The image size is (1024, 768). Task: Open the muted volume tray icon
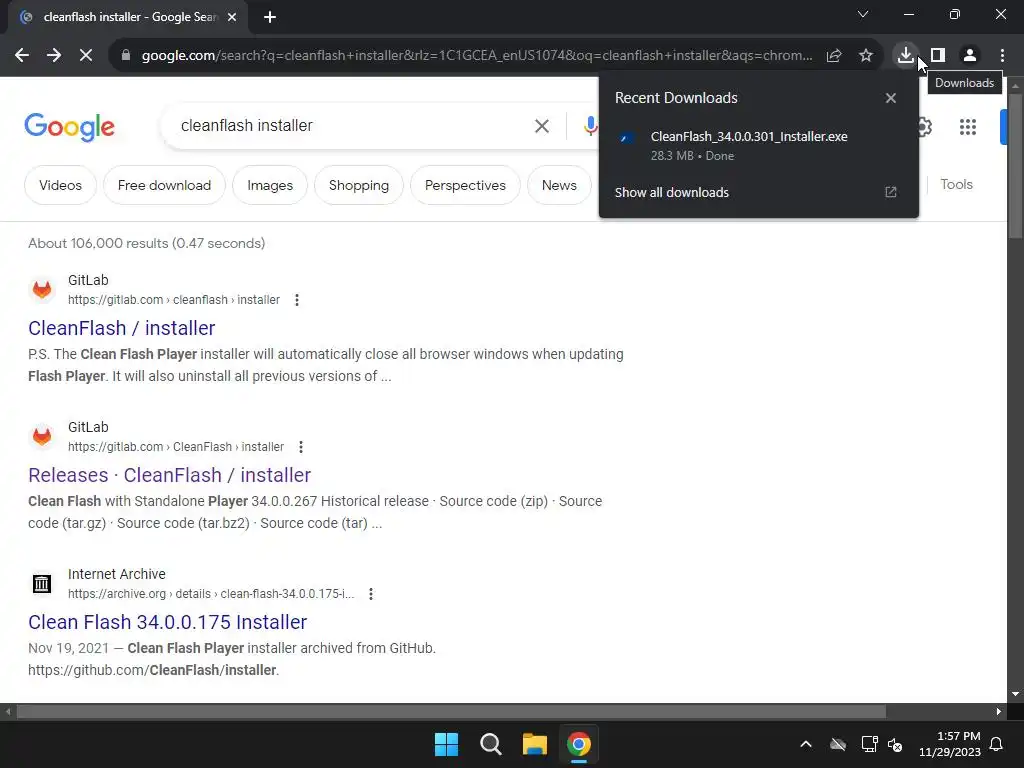tap(895, 744)
